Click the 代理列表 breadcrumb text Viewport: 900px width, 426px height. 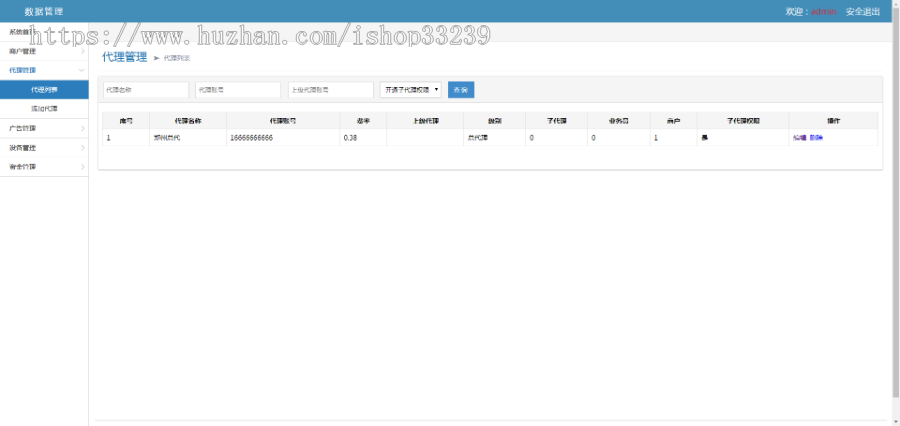pos(177,58)
